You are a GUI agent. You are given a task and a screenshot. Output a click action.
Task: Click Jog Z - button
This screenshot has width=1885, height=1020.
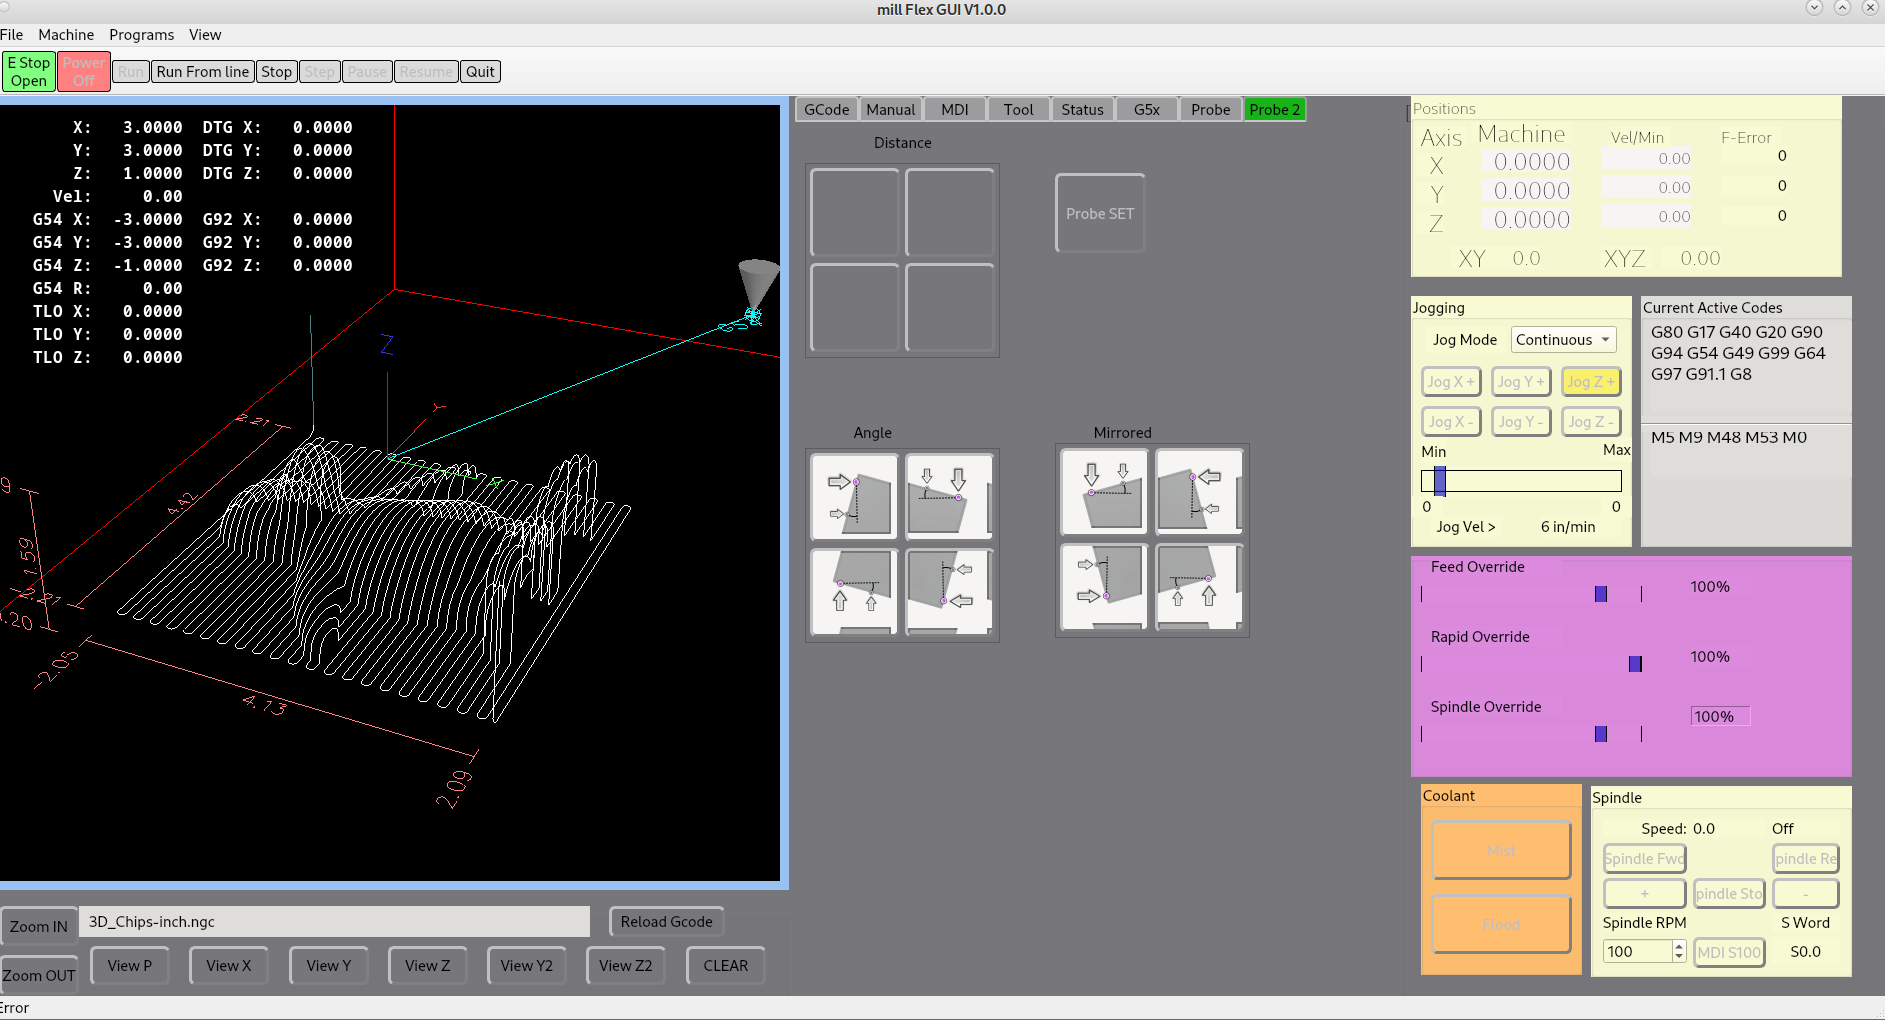click(x=1591, y=422)
